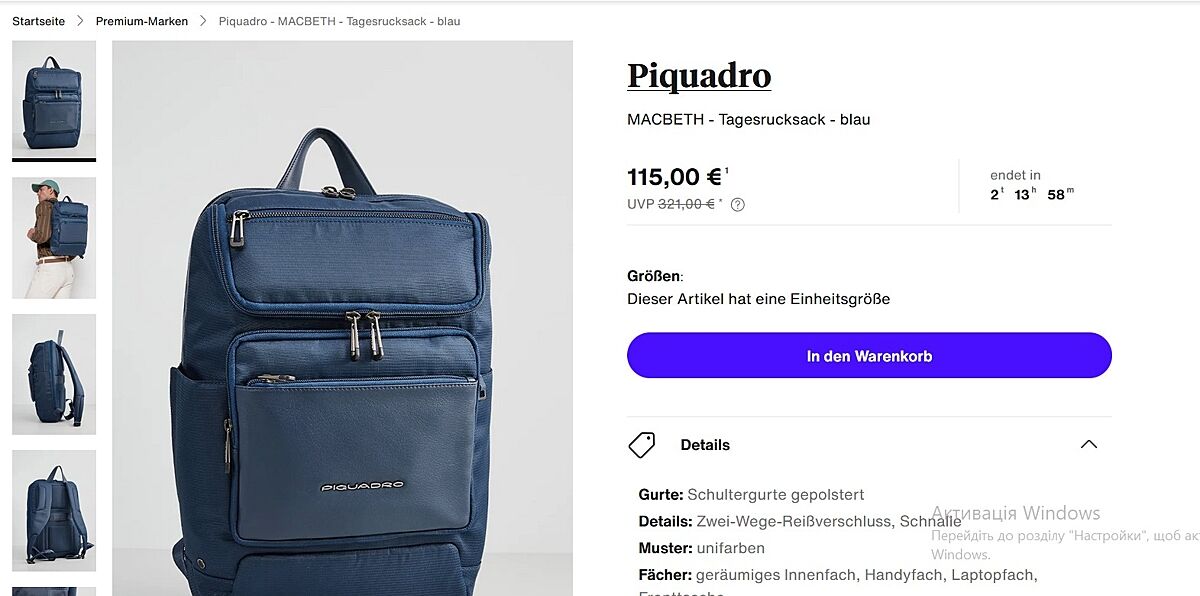Click the 115,00 € price text

tap(674, 177)
